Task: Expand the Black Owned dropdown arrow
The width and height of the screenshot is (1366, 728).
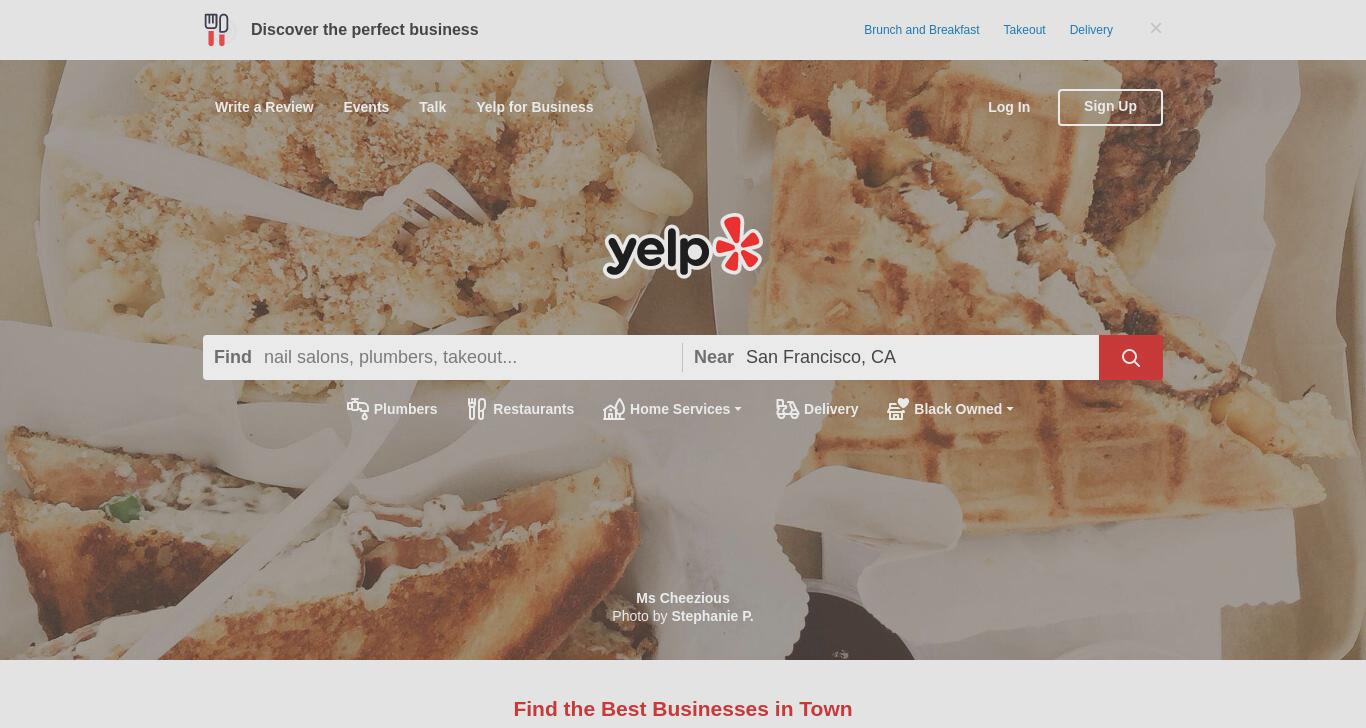Action: [x=1010, y=409]
